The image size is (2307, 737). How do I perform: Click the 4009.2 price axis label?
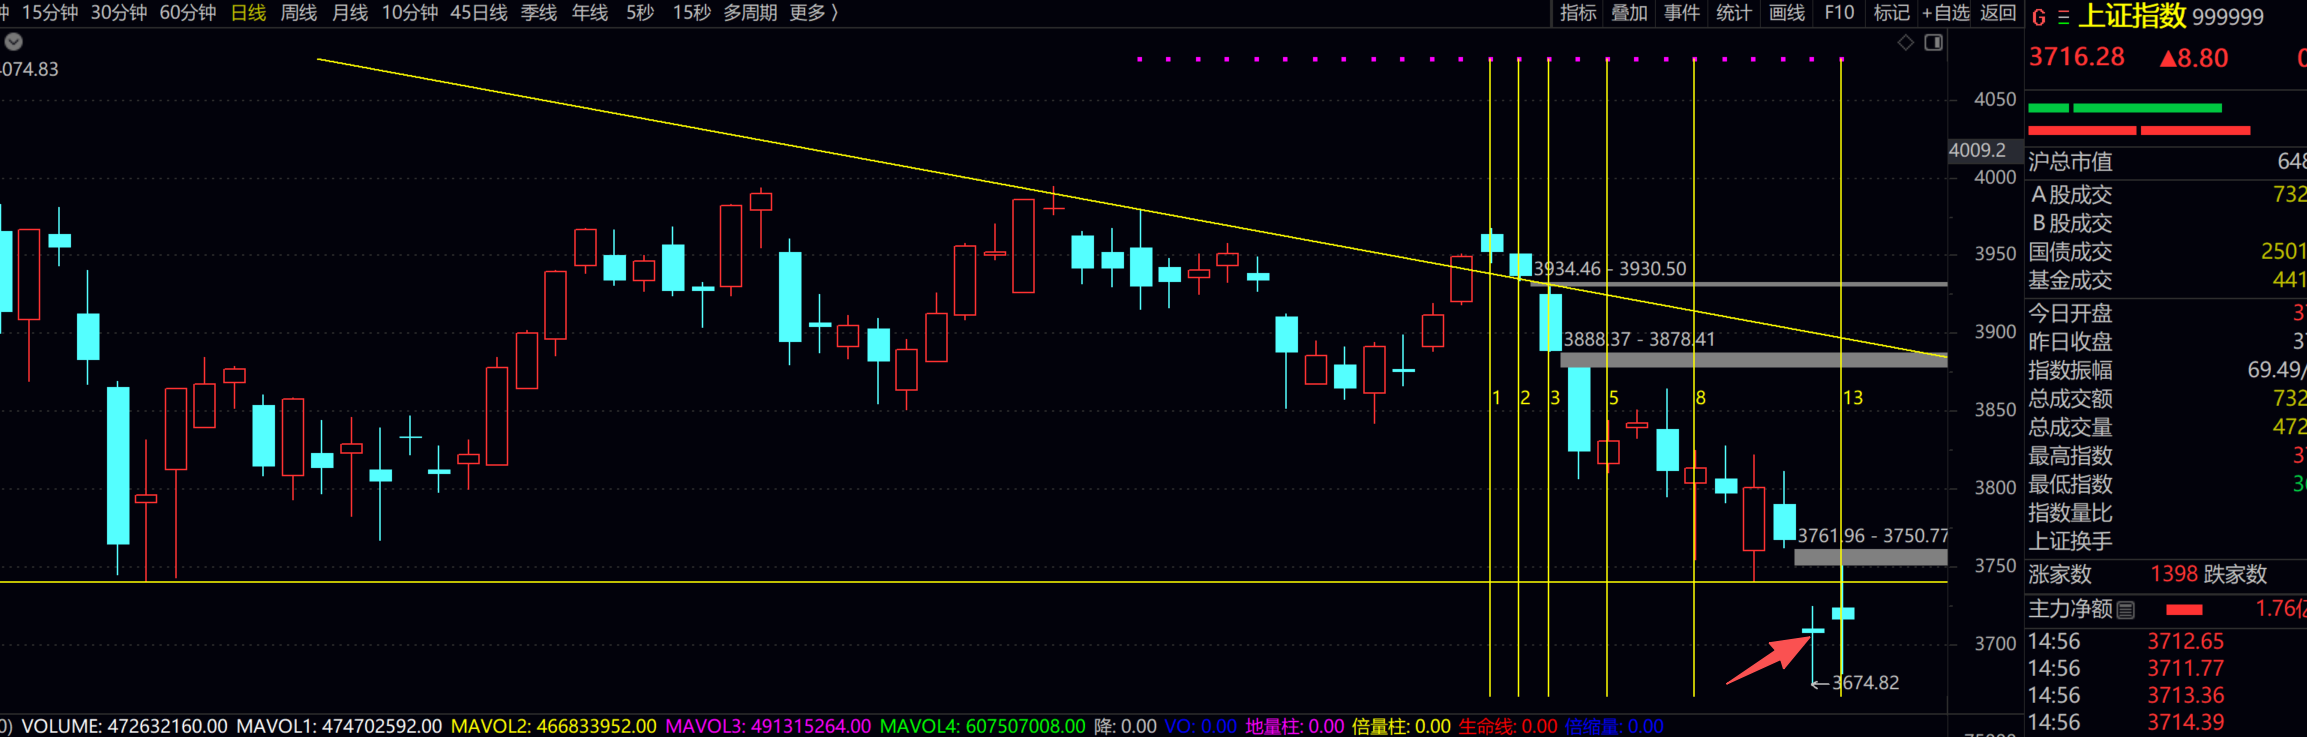(1977, 150)
